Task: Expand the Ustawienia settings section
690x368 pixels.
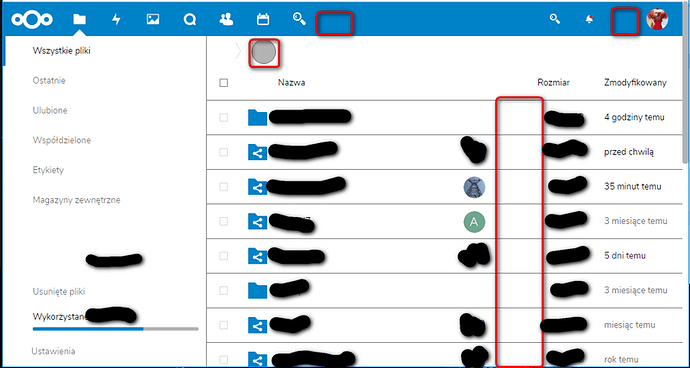Action: 53,351
